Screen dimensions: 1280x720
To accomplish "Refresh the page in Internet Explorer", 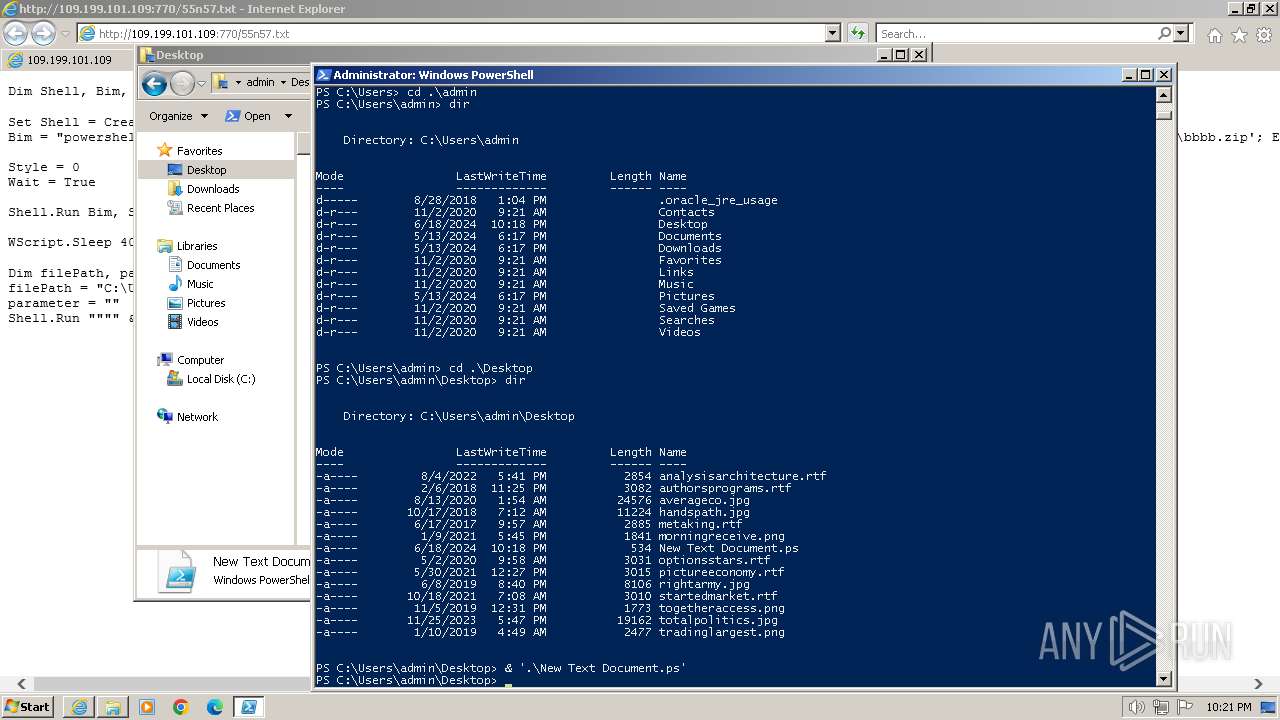I will point(858,34).
